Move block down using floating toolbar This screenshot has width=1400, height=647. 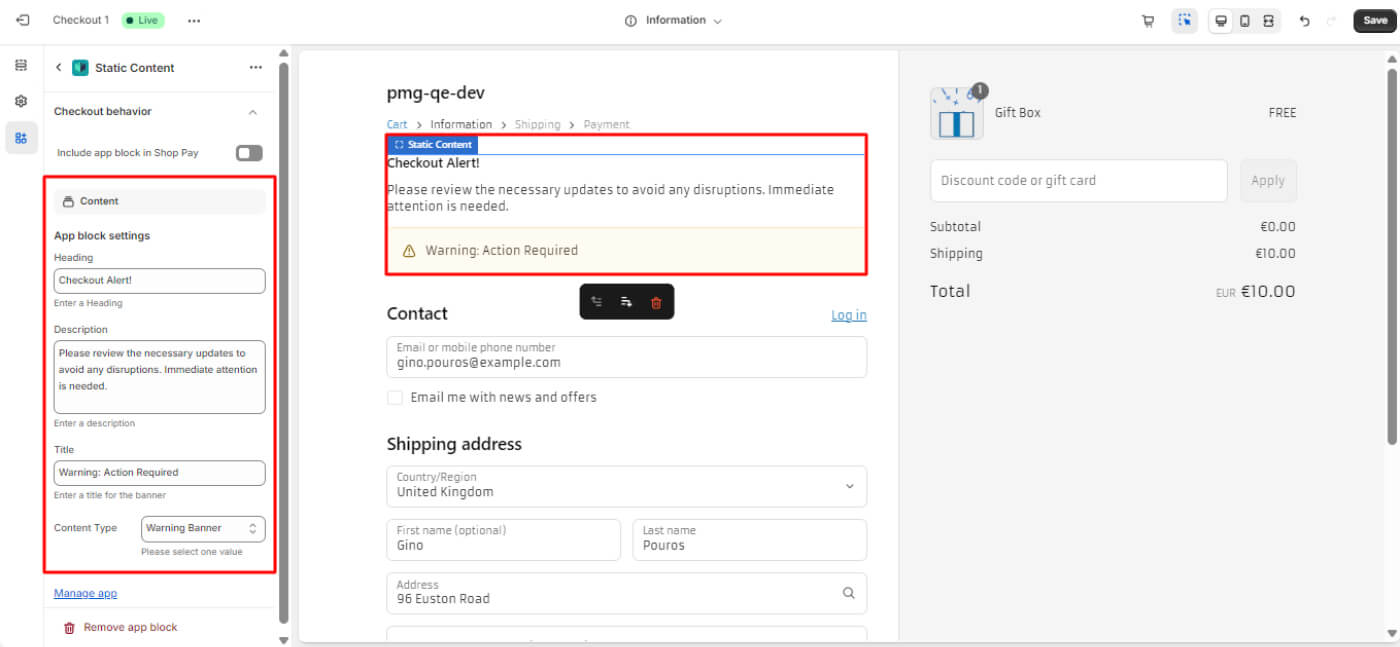(x=626, y=302)
